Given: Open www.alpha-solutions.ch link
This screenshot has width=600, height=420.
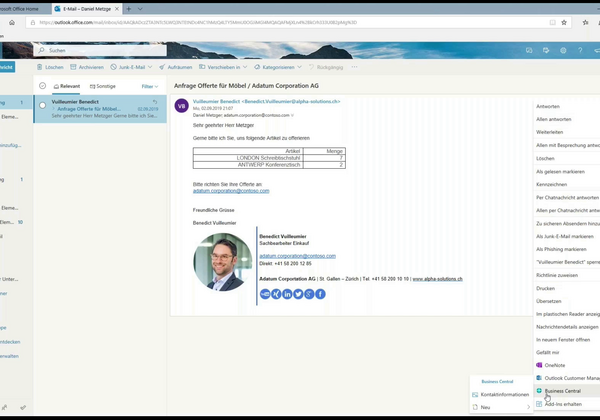Looking at the screenshot, I should (437, 279).
